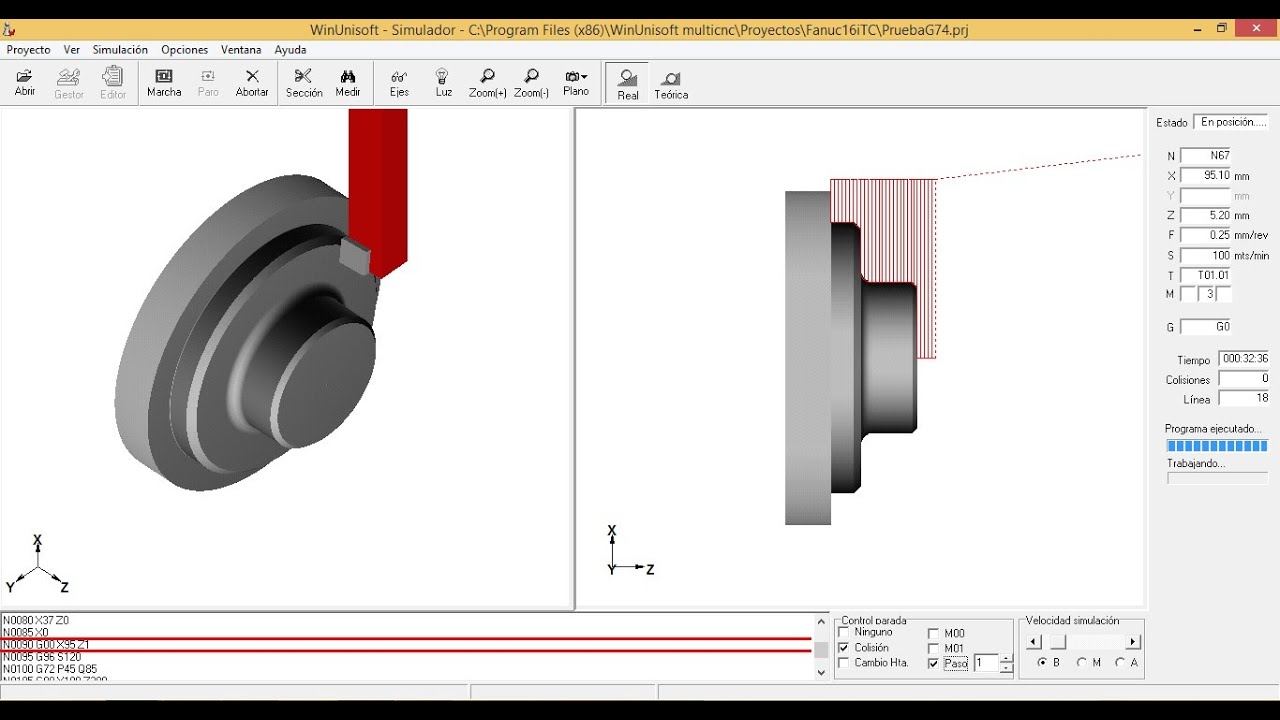1280x720 pixels.
Task: Select the B speed radio button
Action: click(x=1043, y=663)
